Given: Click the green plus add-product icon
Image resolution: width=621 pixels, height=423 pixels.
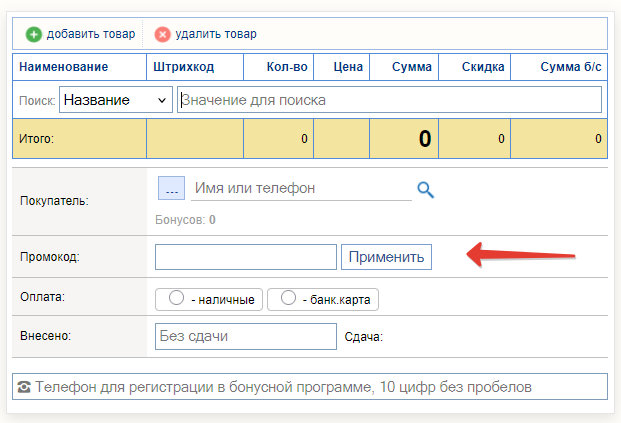Looking at the screenshot, I should 34,34.
